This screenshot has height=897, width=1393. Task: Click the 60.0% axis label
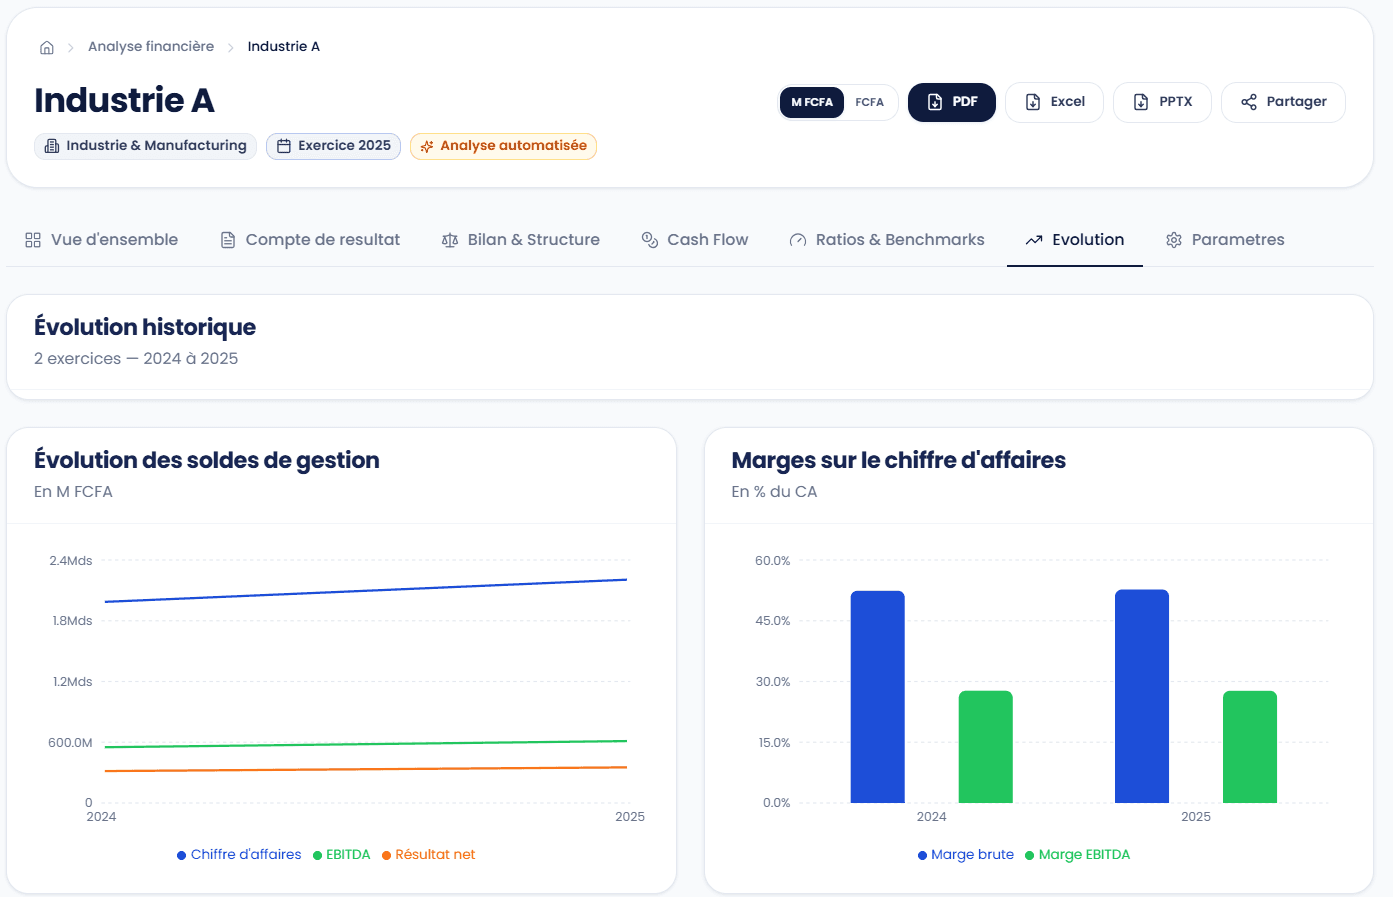[773, 561]
